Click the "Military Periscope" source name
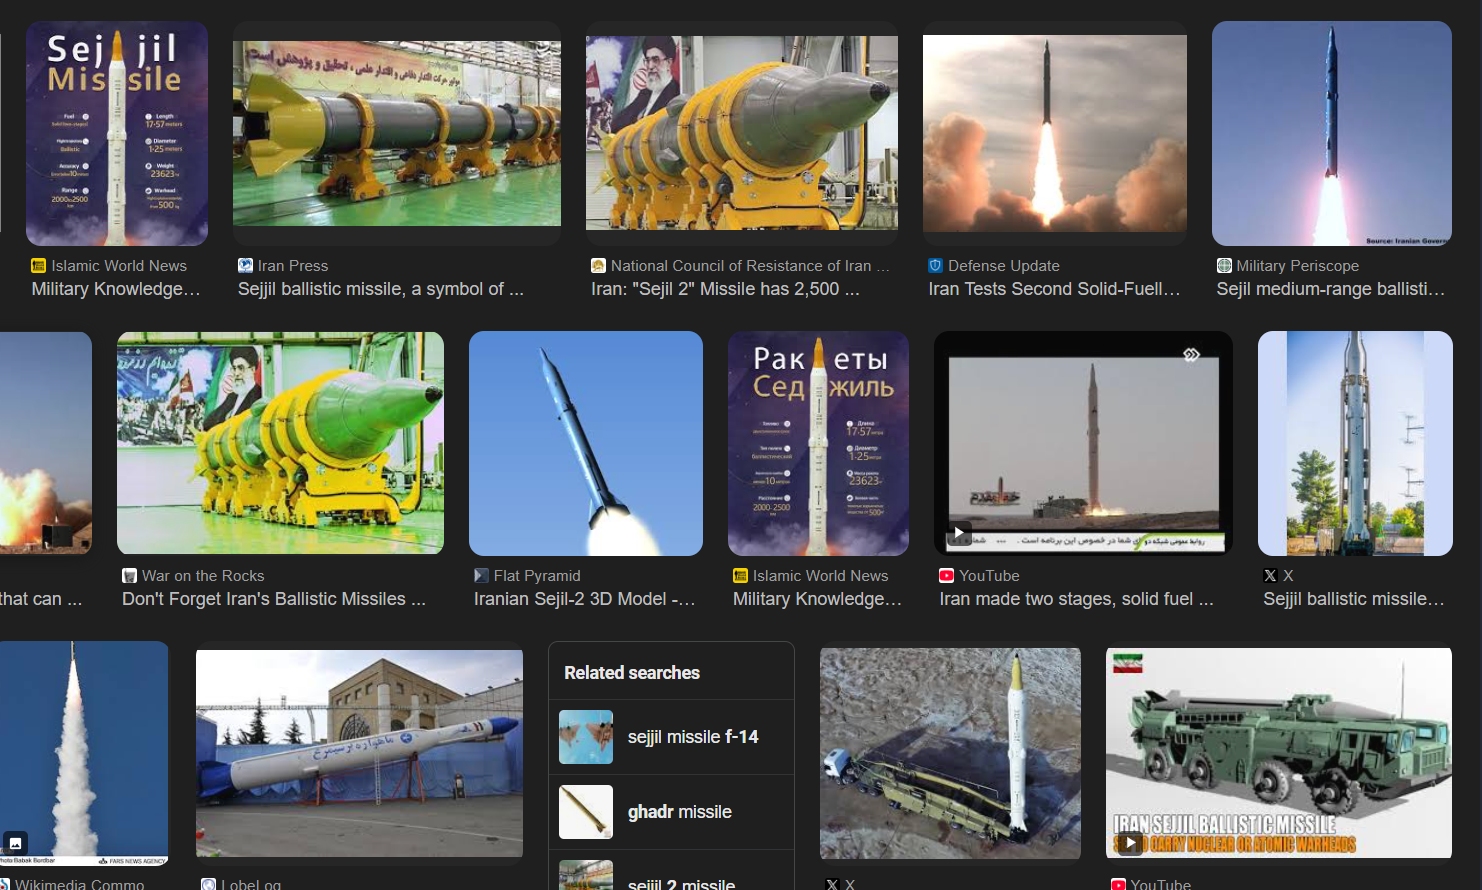1482x890 pixels. pyautogui.click(x=1298, y=266)
